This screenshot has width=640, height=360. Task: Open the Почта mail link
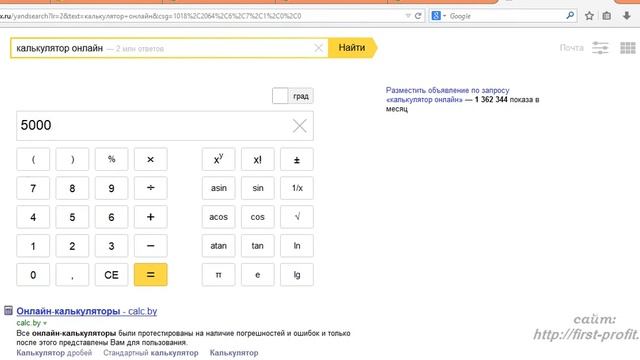click(x=571, y=48)
